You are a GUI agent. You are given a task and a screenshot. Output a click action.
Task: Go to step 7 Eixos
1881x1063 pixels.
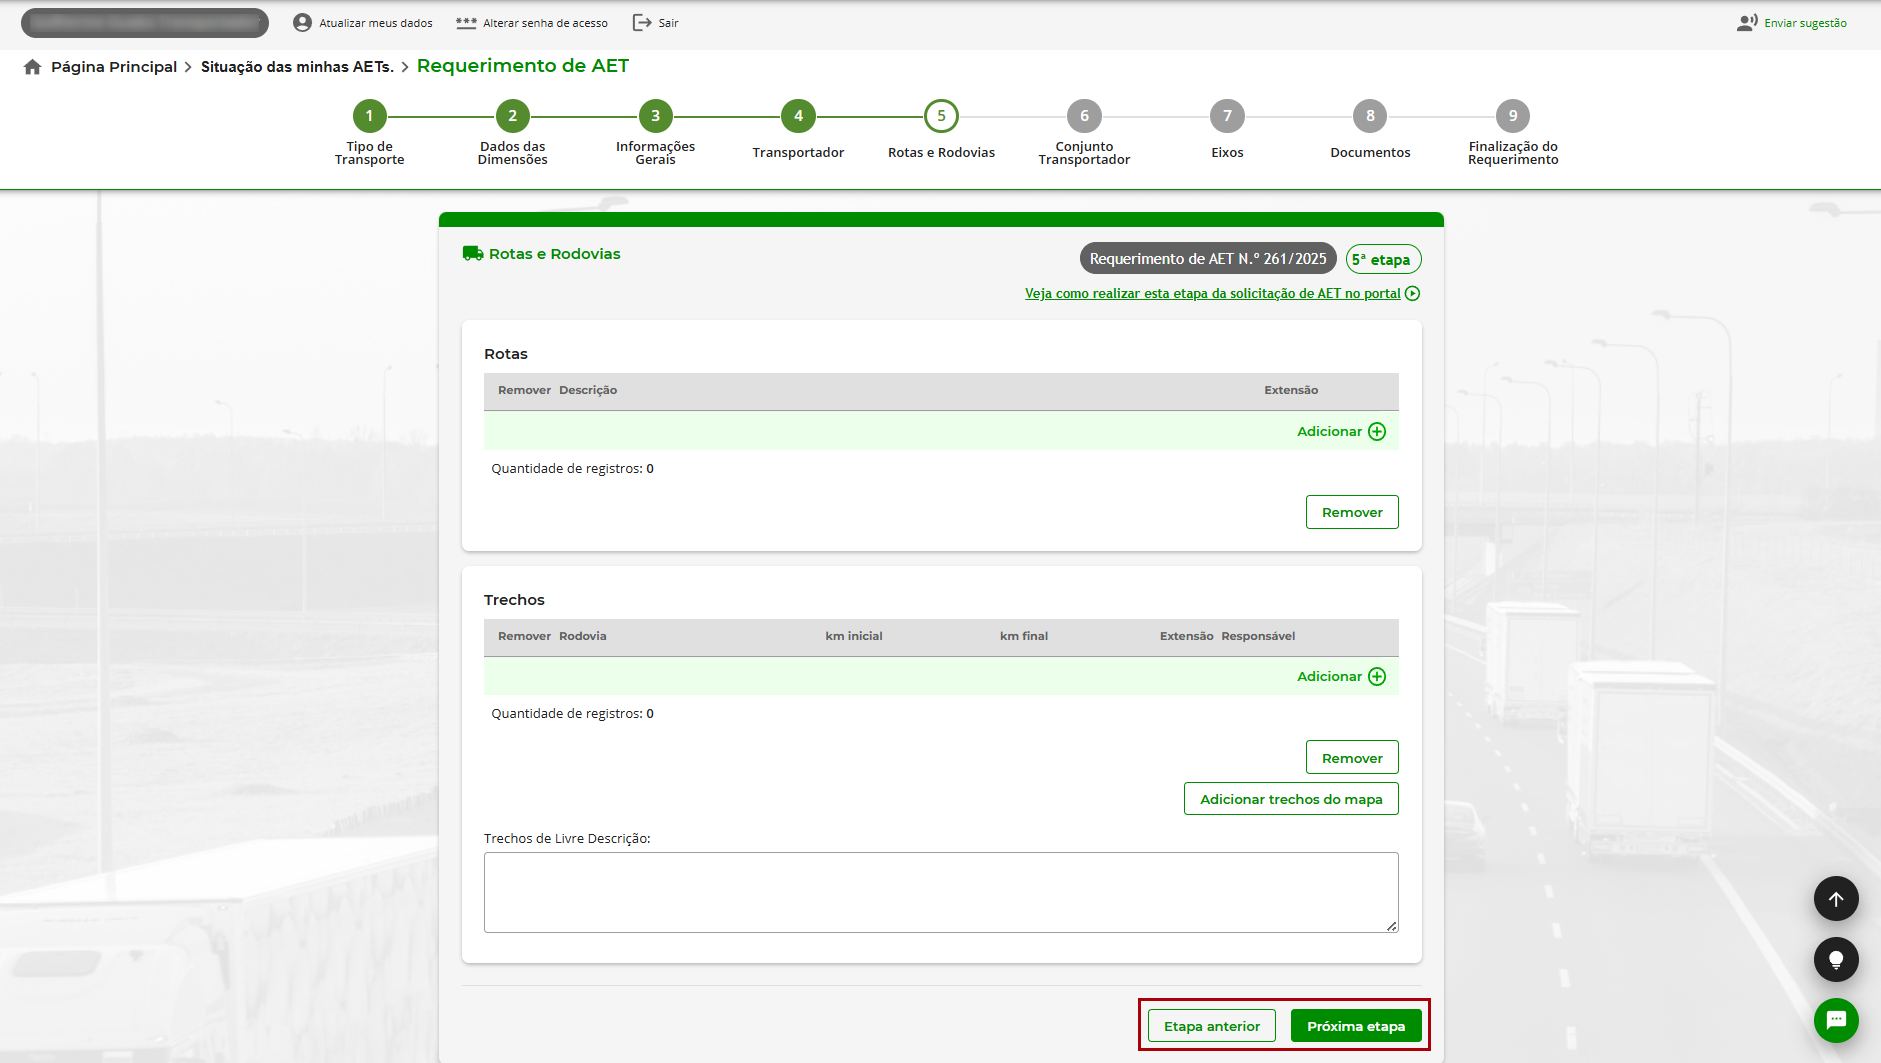coord(1227,116)
